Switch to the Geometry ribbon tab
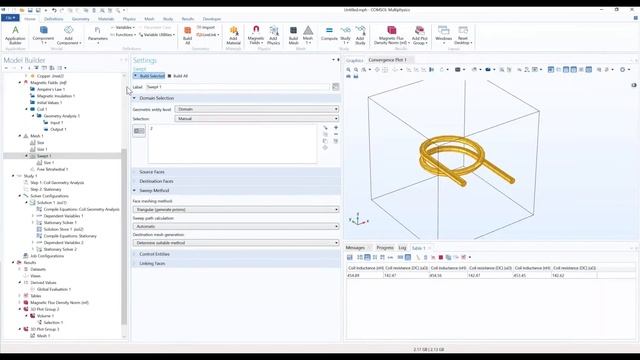The image size is (640, 360). tap(80, 19)
